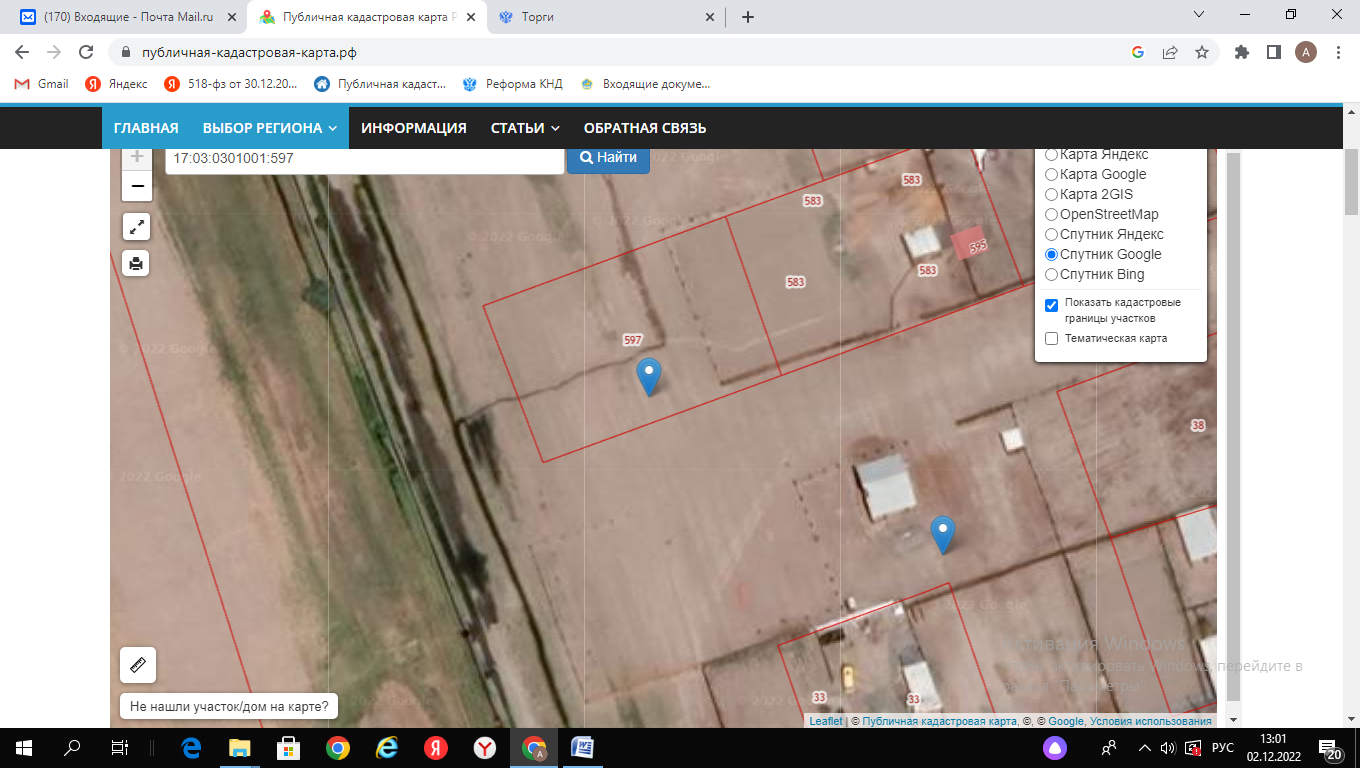Click the print map icon
The width and height of the screenshot is (1360, 768).
pos(137,263)
